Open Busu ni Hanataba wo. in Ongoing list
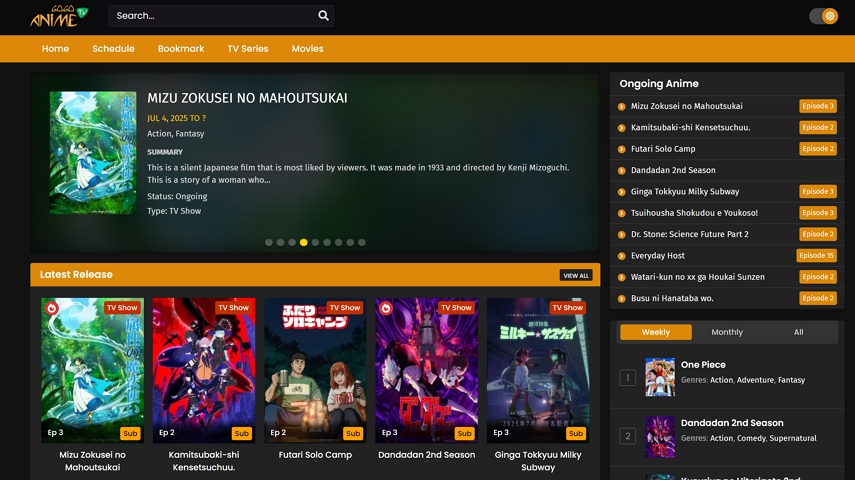This screenshot has width=855, height=480. (x=672, y=298)
